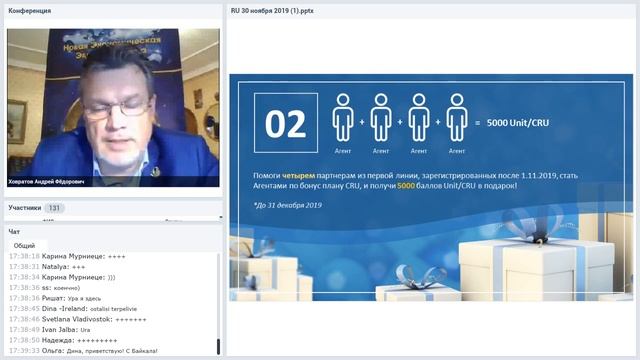Click the highlighted word четырем on slide

(298, 176)
